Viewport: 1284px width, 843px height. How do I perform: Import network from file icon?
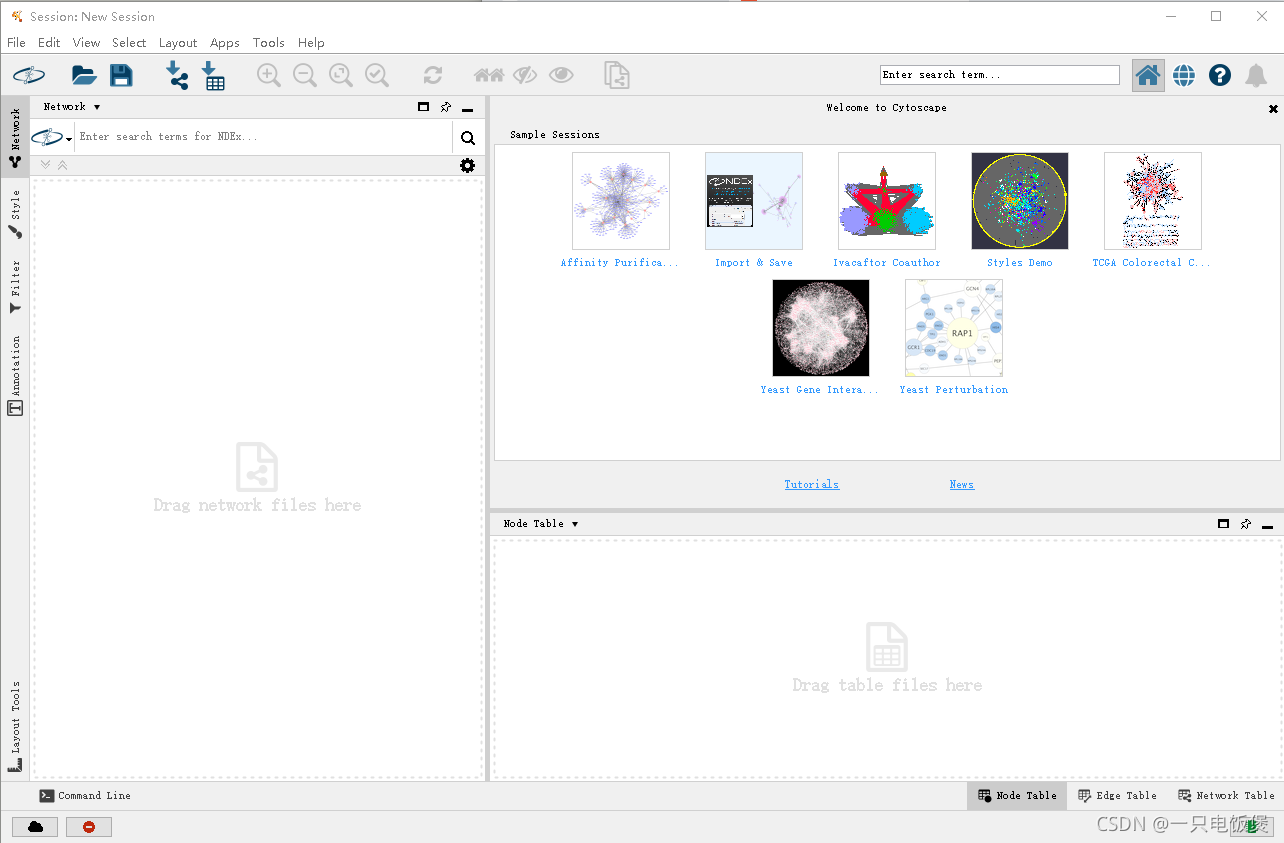point(177,75)
